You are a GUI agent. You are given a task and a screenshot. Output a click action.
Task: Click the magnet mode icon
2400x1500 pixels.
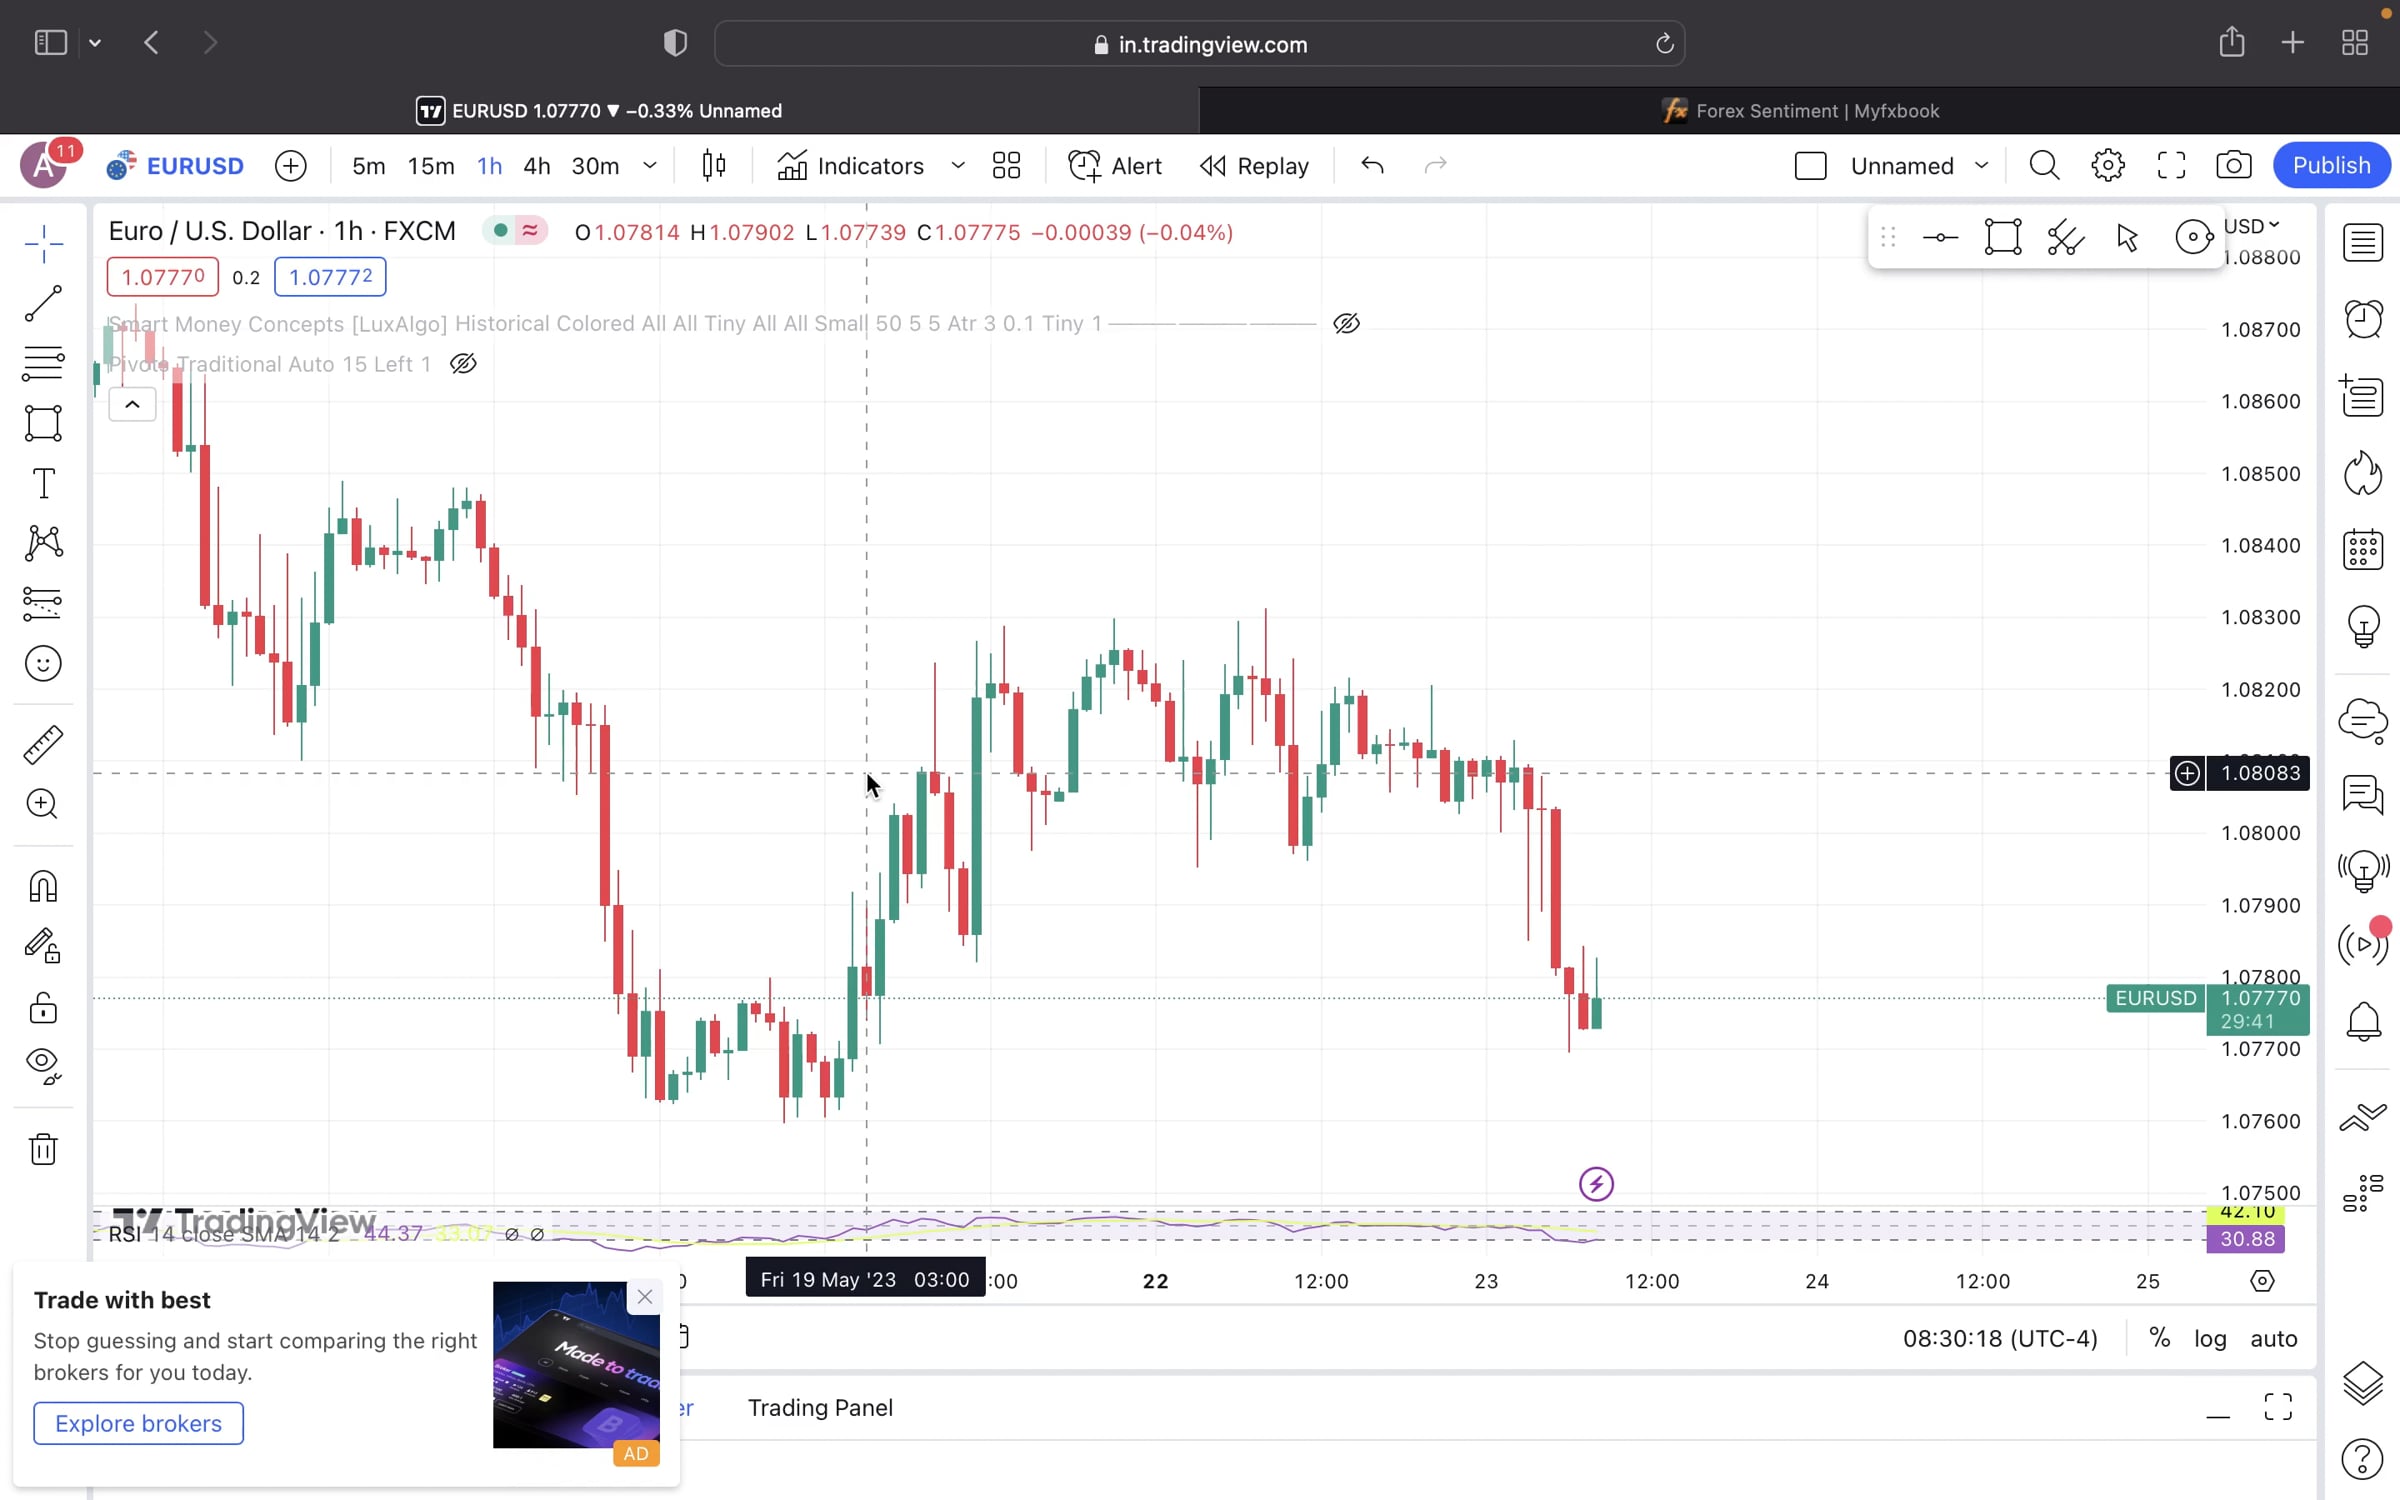[43, 887]
